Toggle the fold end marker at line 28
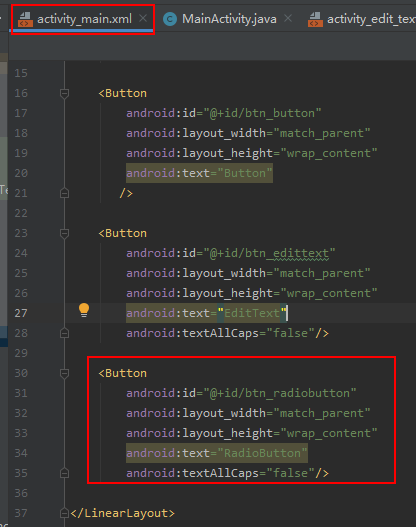The image size is (416, 527). pyautogui.click(x=65, y=333)
